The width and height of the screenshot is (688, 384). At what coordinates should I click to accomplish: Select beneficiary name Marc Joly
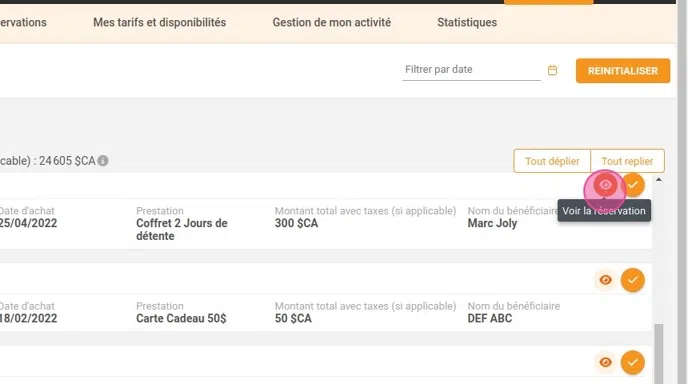point(492,223)
